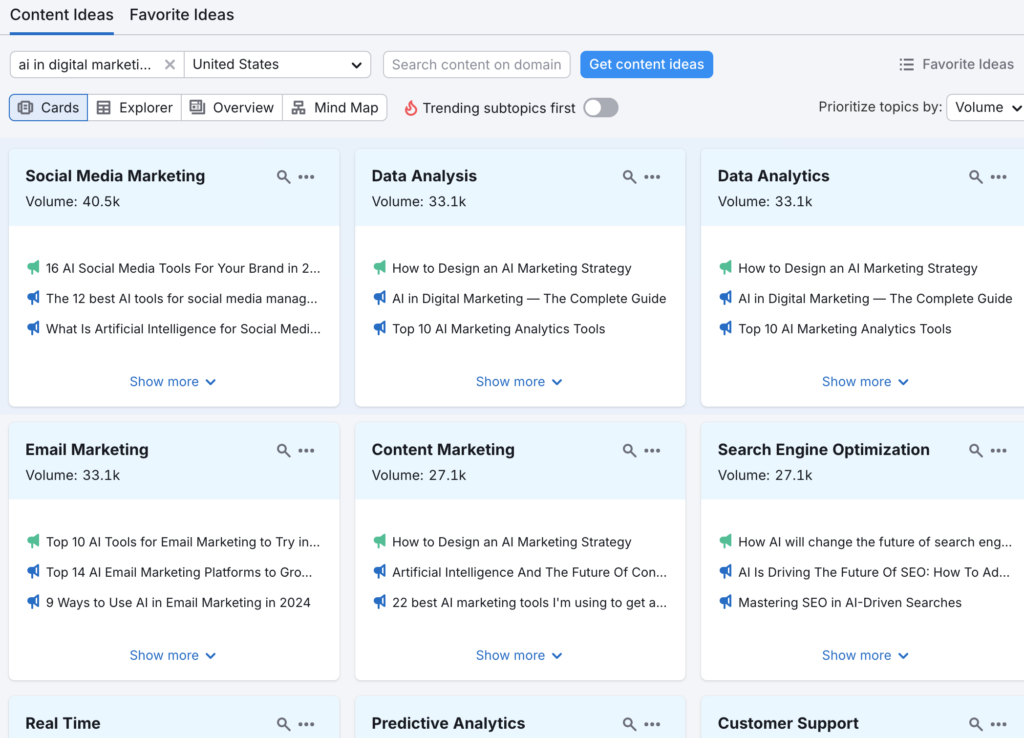Switch to the Favorite Ideas tab
The height and width of the screenshot is (738, 1024).
pos(181,15)
